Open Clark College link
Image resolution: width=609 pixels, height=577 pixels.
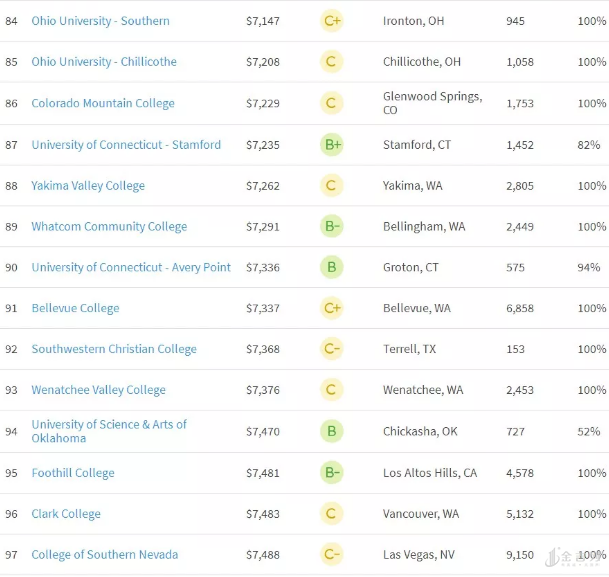click(x=66, y=515)
